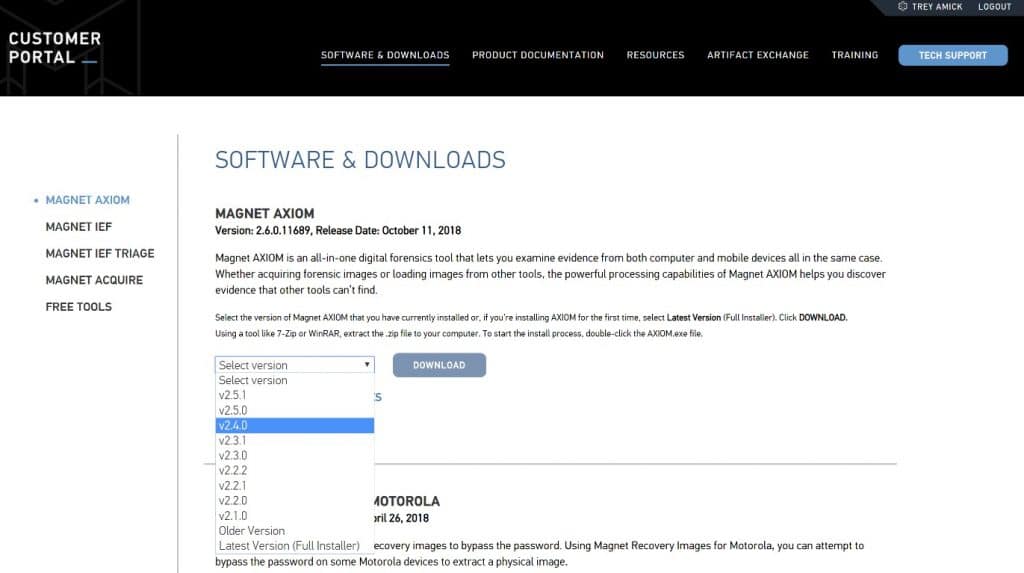
Task: Open the Training nav item
Action: (x=854, y=55)
